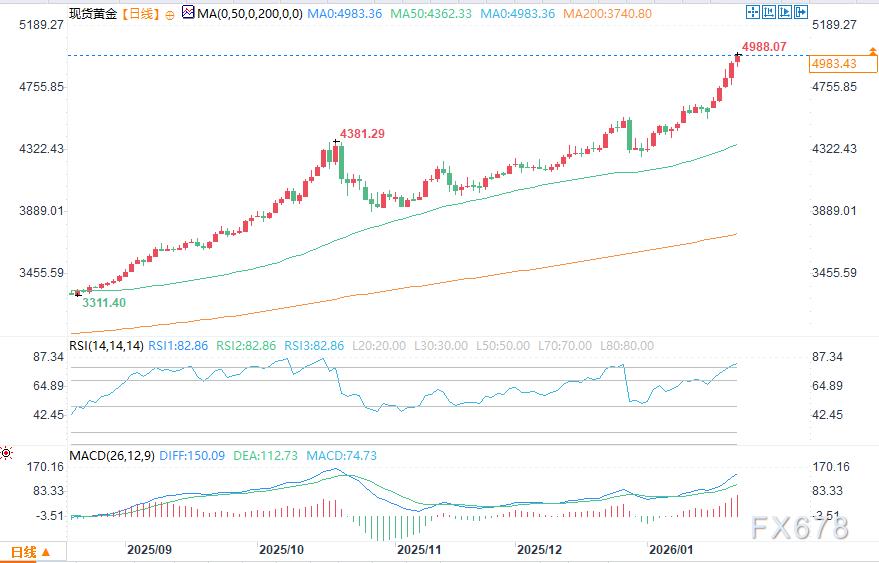This screenshot has width=879, height=563.
Task: Select the RSI(14,14,14) indicator title
Action: coord(106,345)
